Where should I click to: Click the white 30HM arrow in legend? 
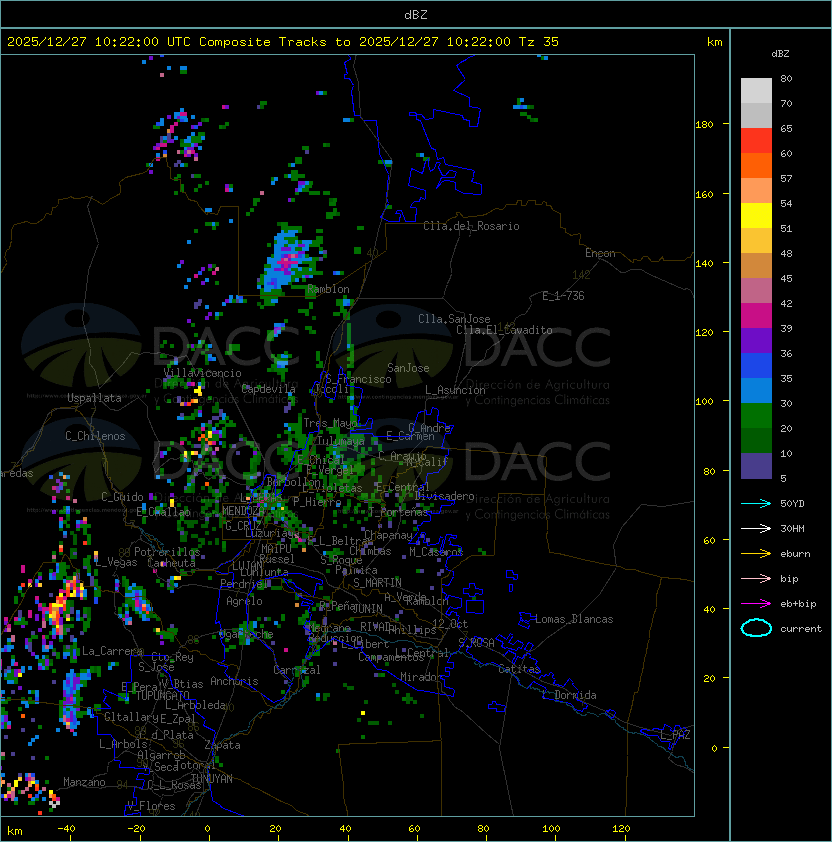[756, 528]
